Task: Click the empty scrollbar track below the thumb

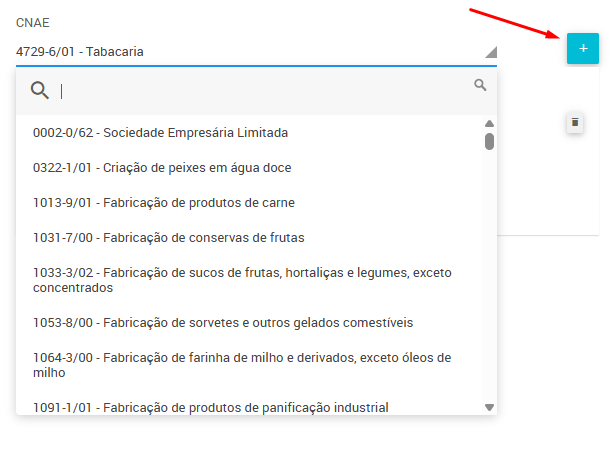Action: pos(489,280)
